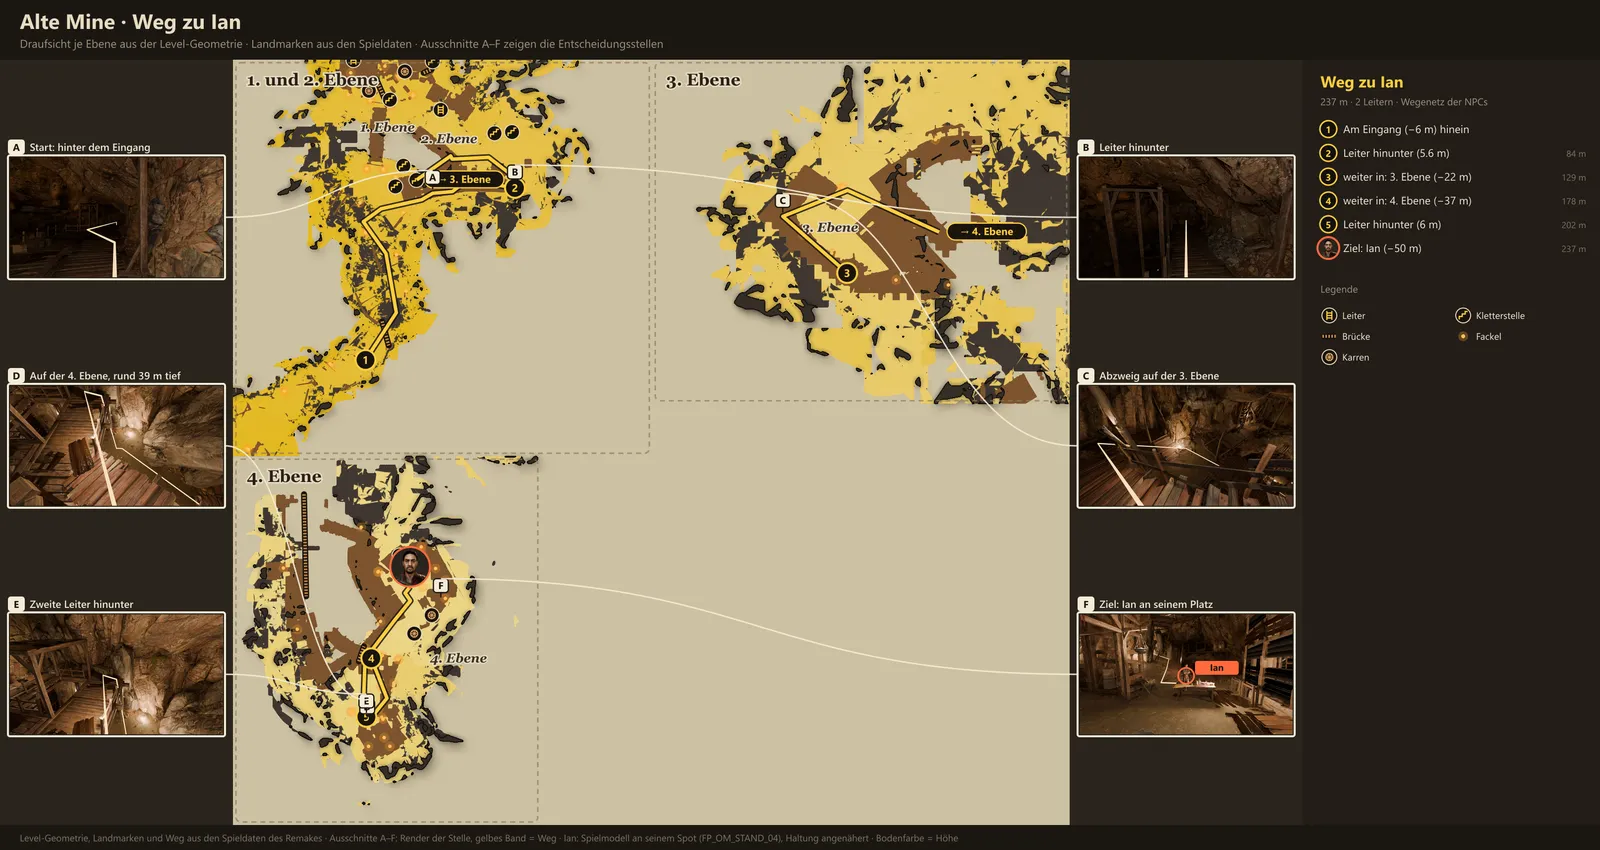
Task: Open thumbnail B 'Leiter hinunter'
Action: [x=1186, y=217]
